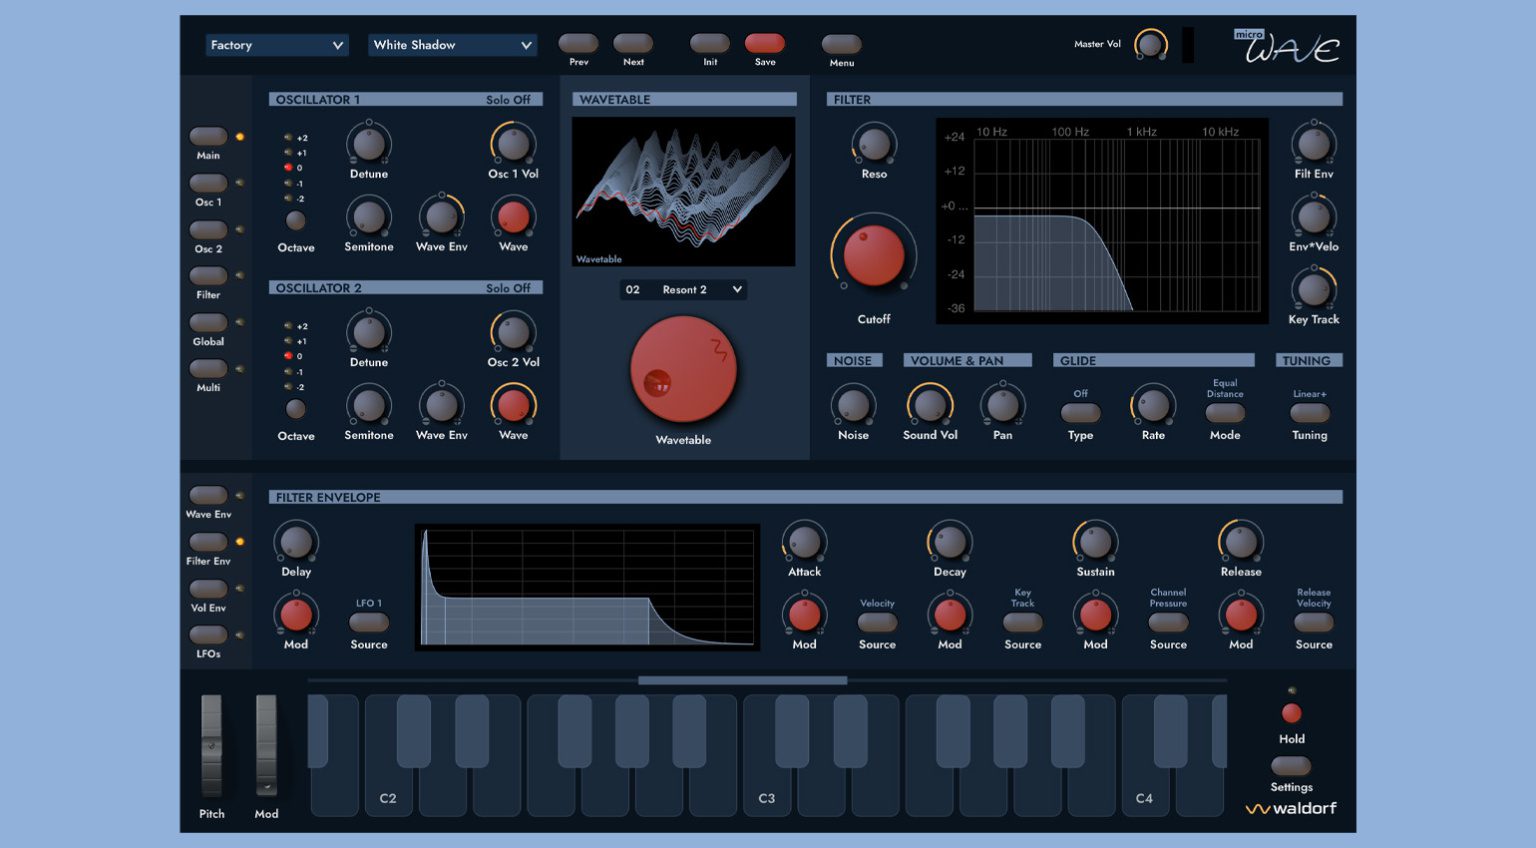The image size is (1536, 848).
Task: Click the filter envelope Attack knob
Action: [x=804, y=542]
